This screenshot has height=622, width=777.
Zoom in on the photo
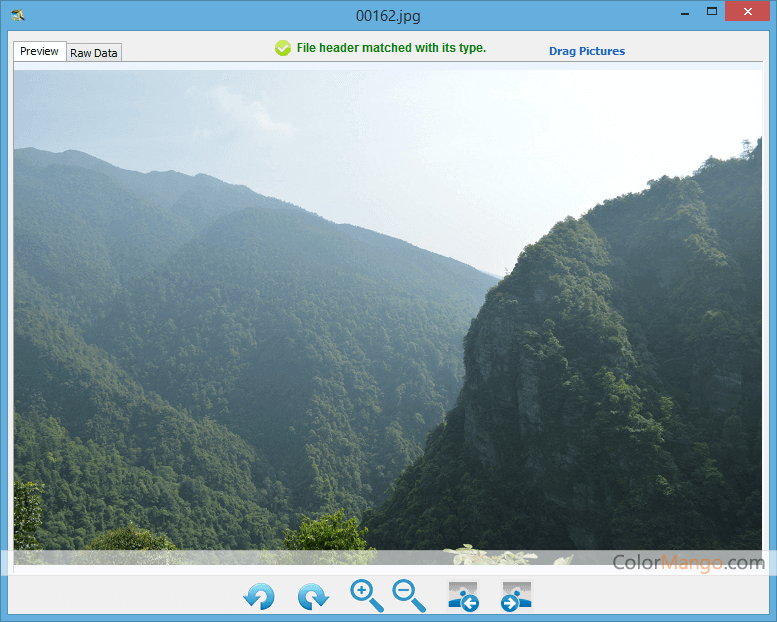click(x=366, y=596)
